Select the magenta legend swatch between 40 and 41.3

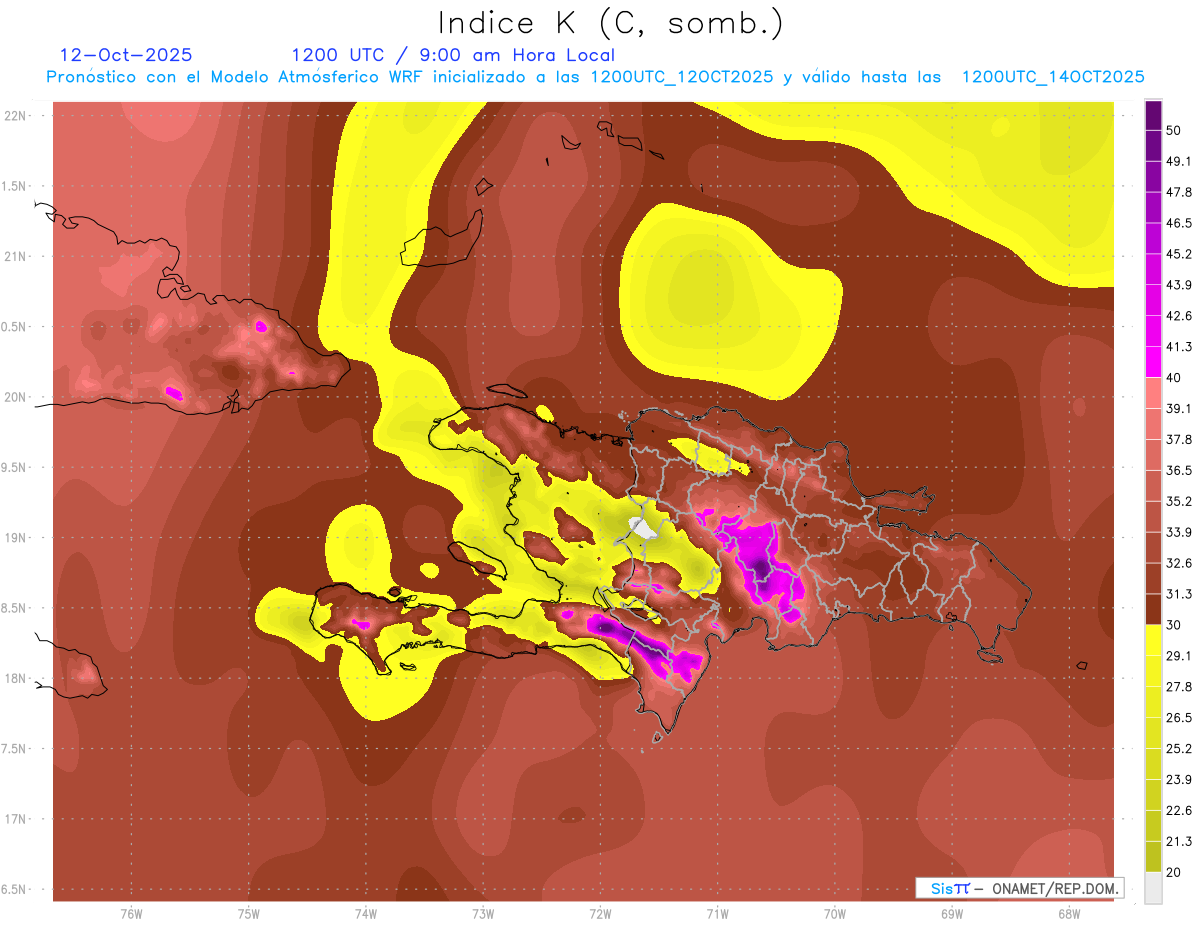[1153, 362]
